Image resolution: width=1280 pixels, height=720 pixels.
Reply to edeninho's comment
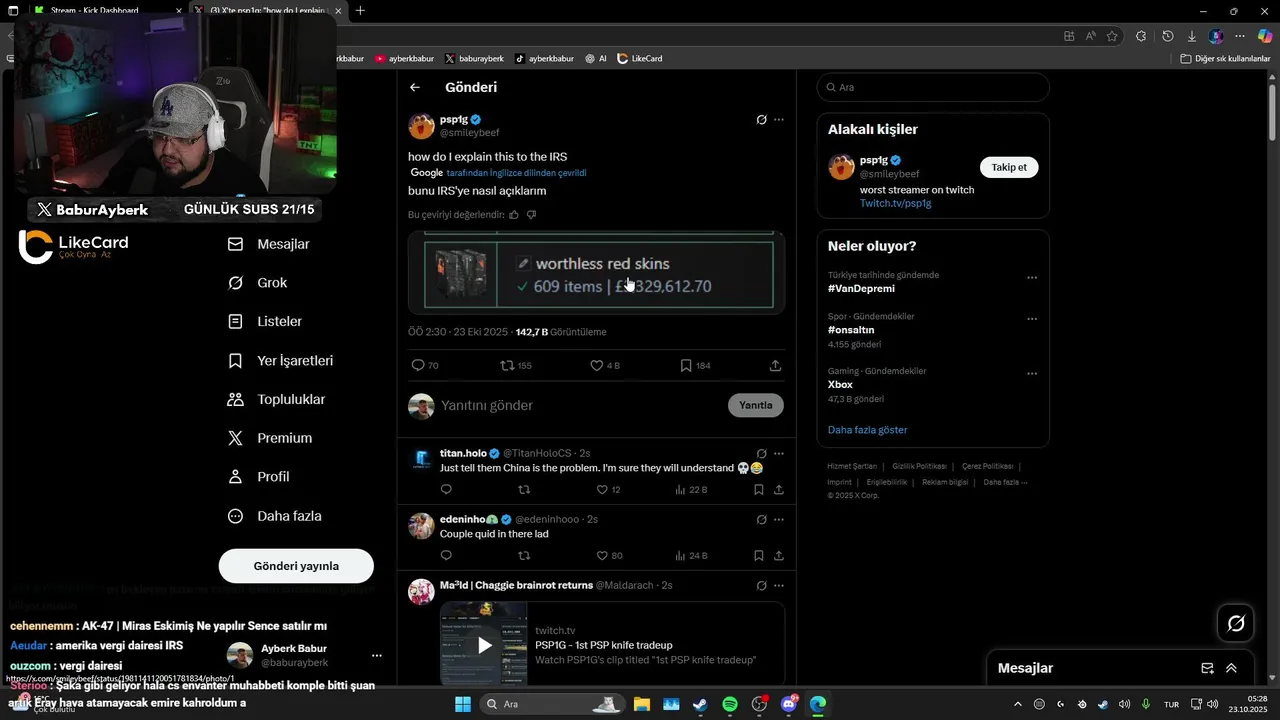coord(446,556)
